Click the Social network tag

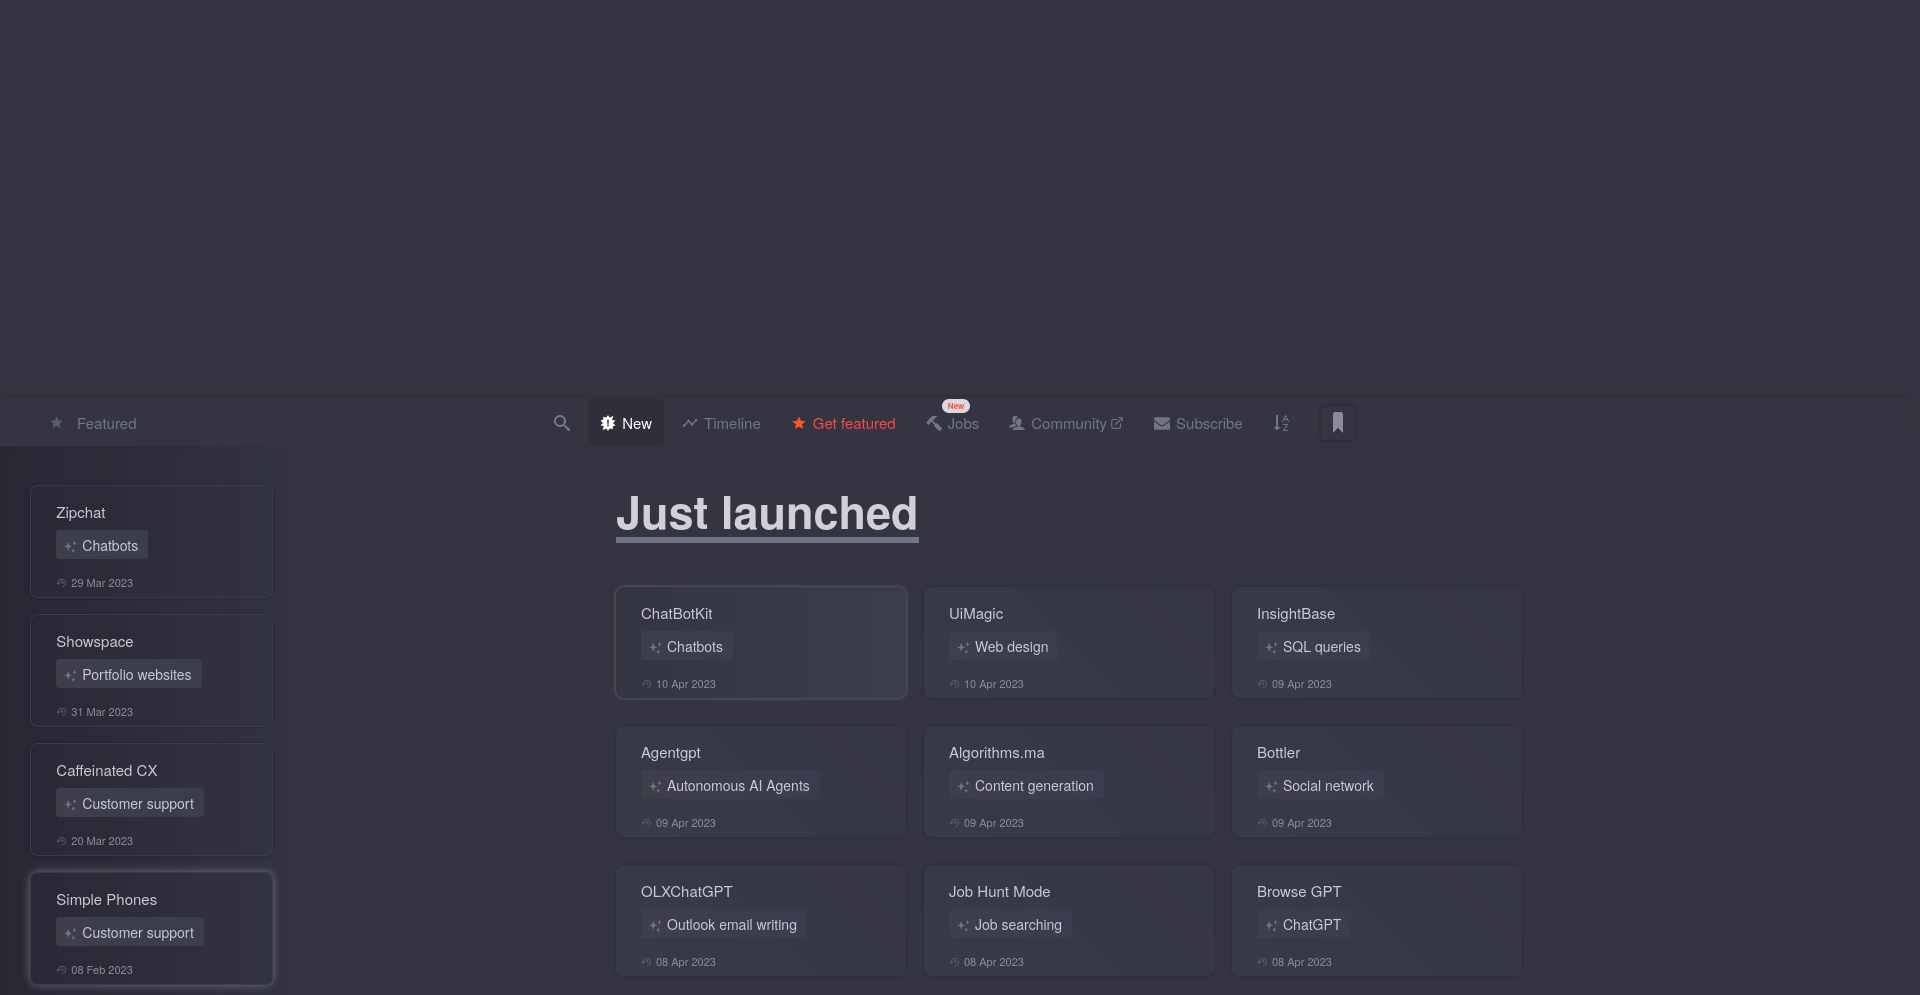[x=1320, y=785]
